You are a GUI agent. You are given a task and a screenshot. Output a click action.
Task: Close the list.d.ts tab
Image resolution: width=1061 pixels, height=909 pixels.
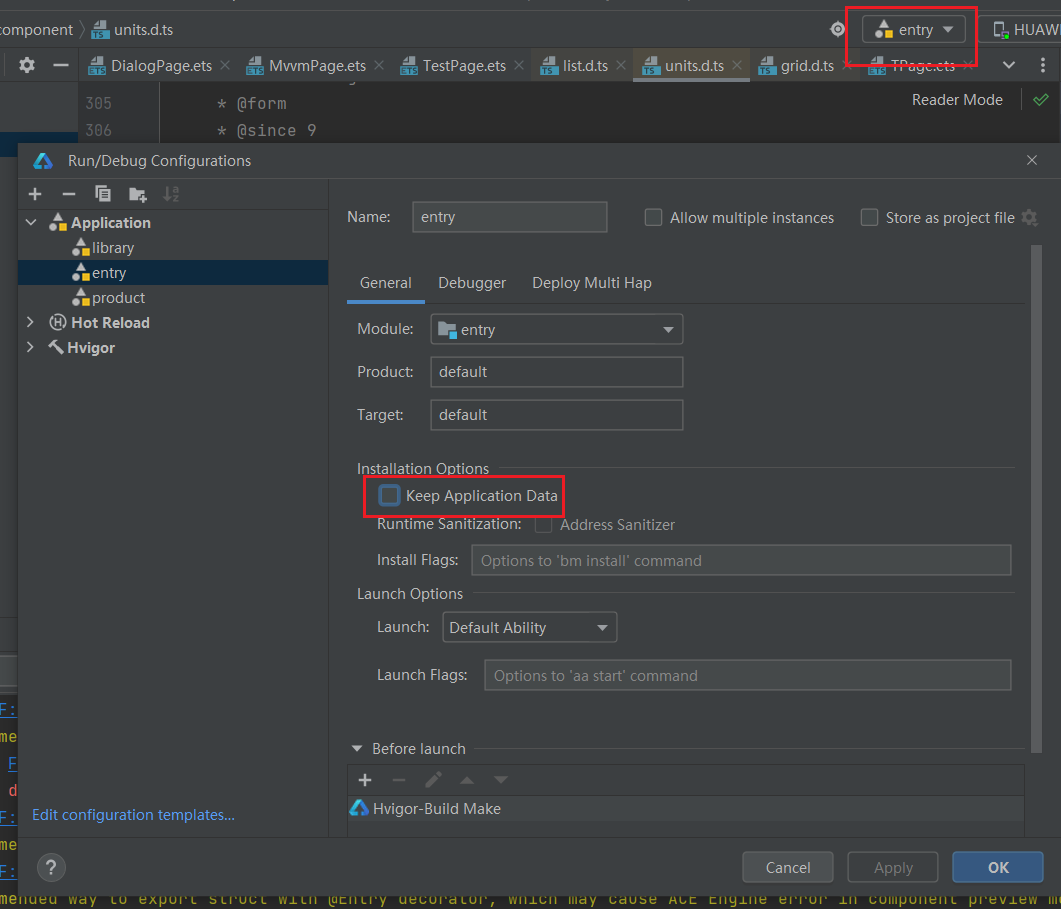[x=620, y=65]
